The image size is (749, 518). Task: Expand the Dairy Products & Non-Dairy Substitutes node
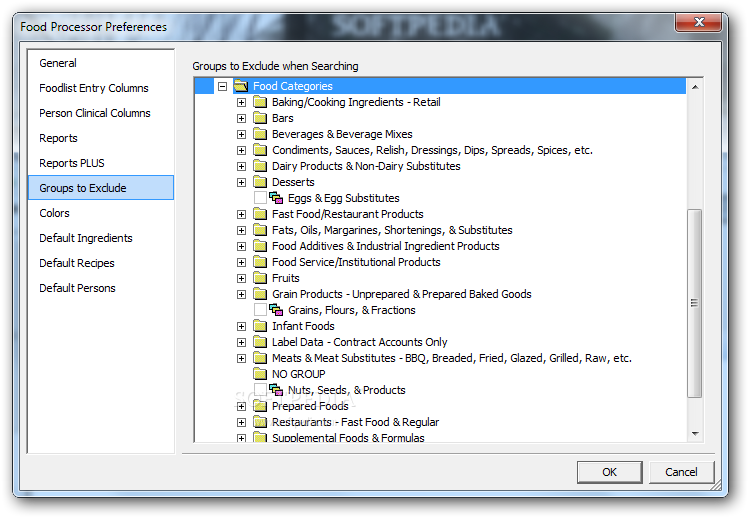click(x=241, y=166)
